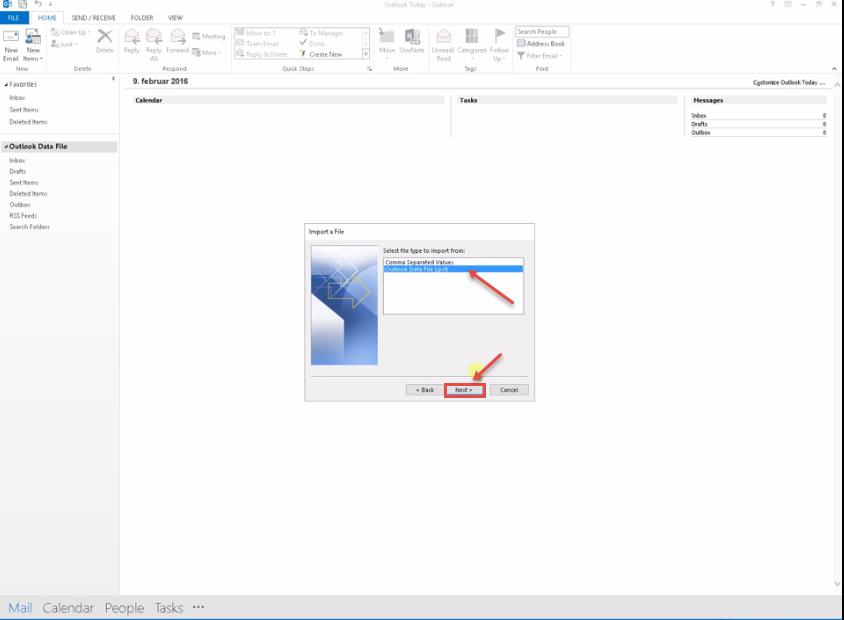Click the Reply All icon
This screenshot has height=620, width=844.
(x=153, y=37)
